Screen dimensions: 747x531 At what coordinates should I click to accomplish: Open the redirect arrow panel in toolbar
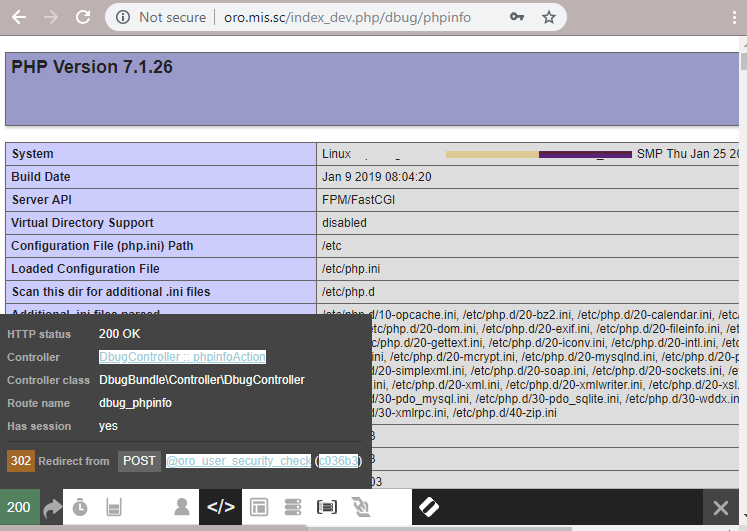(x=52, y=508)
